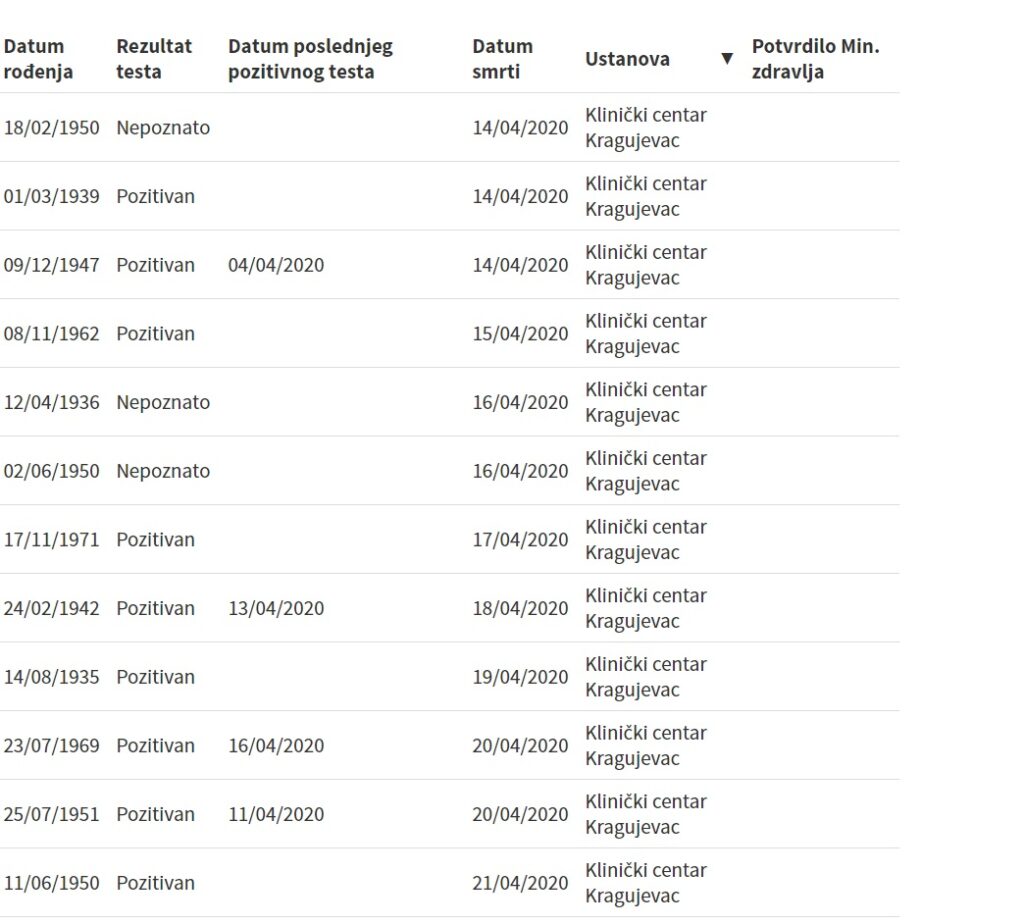Sort table by Datum smrti header
The width and height of the screenshot is (1024, 924).
point(503,59)
